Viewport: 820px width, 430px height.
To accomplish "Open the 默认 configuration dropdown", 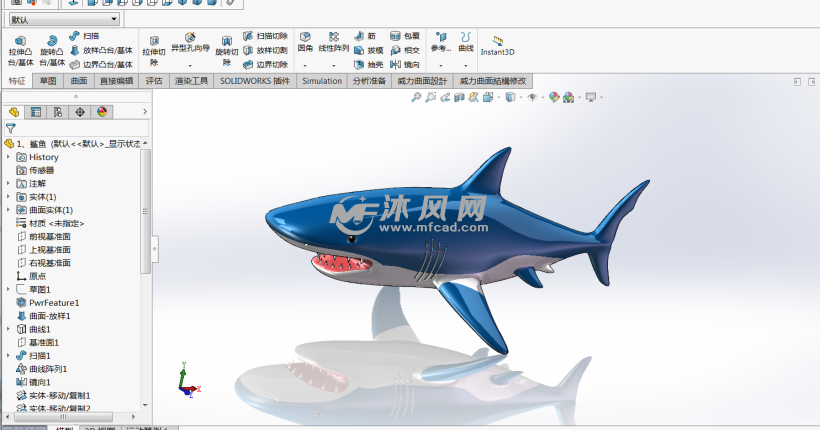I will 64,19.
